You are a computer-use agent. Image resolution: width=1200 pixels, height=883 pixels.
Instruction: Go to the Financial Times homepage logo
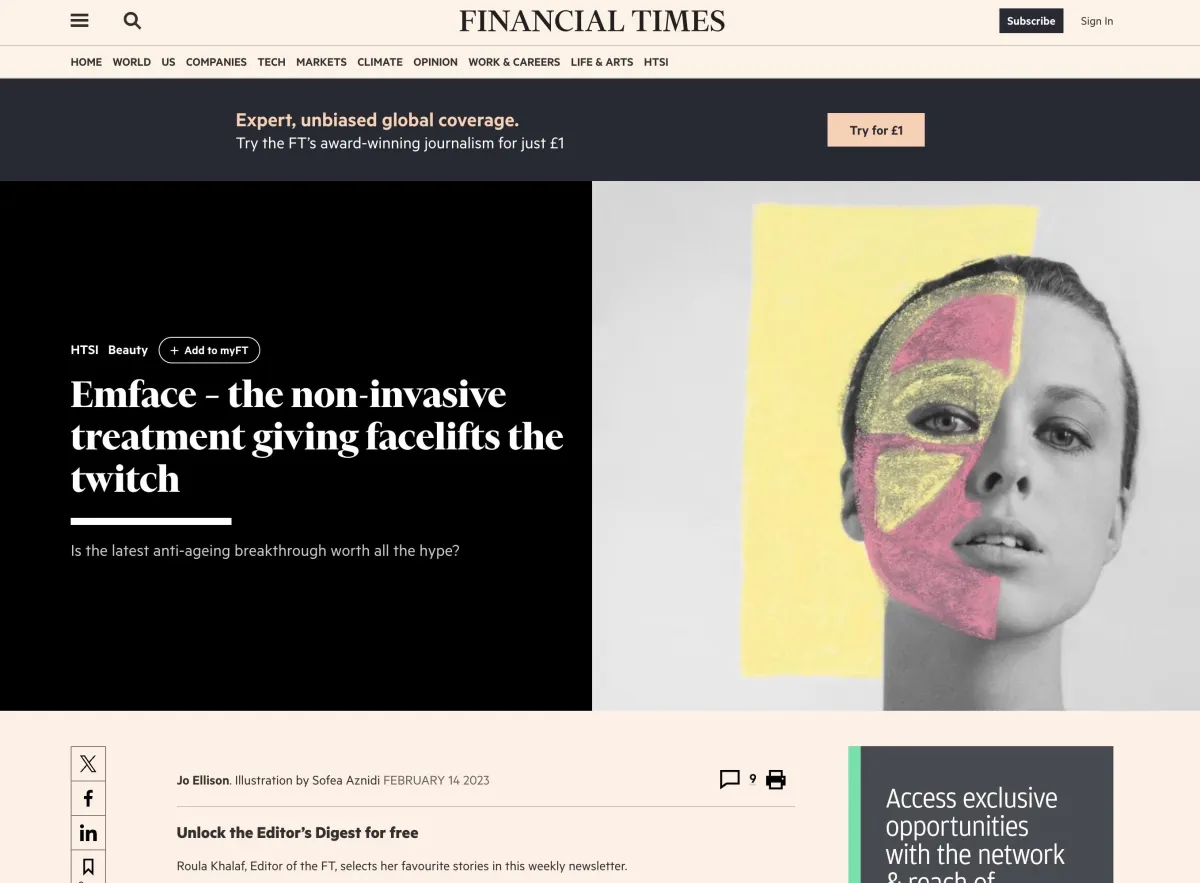[x=592, y=21]
